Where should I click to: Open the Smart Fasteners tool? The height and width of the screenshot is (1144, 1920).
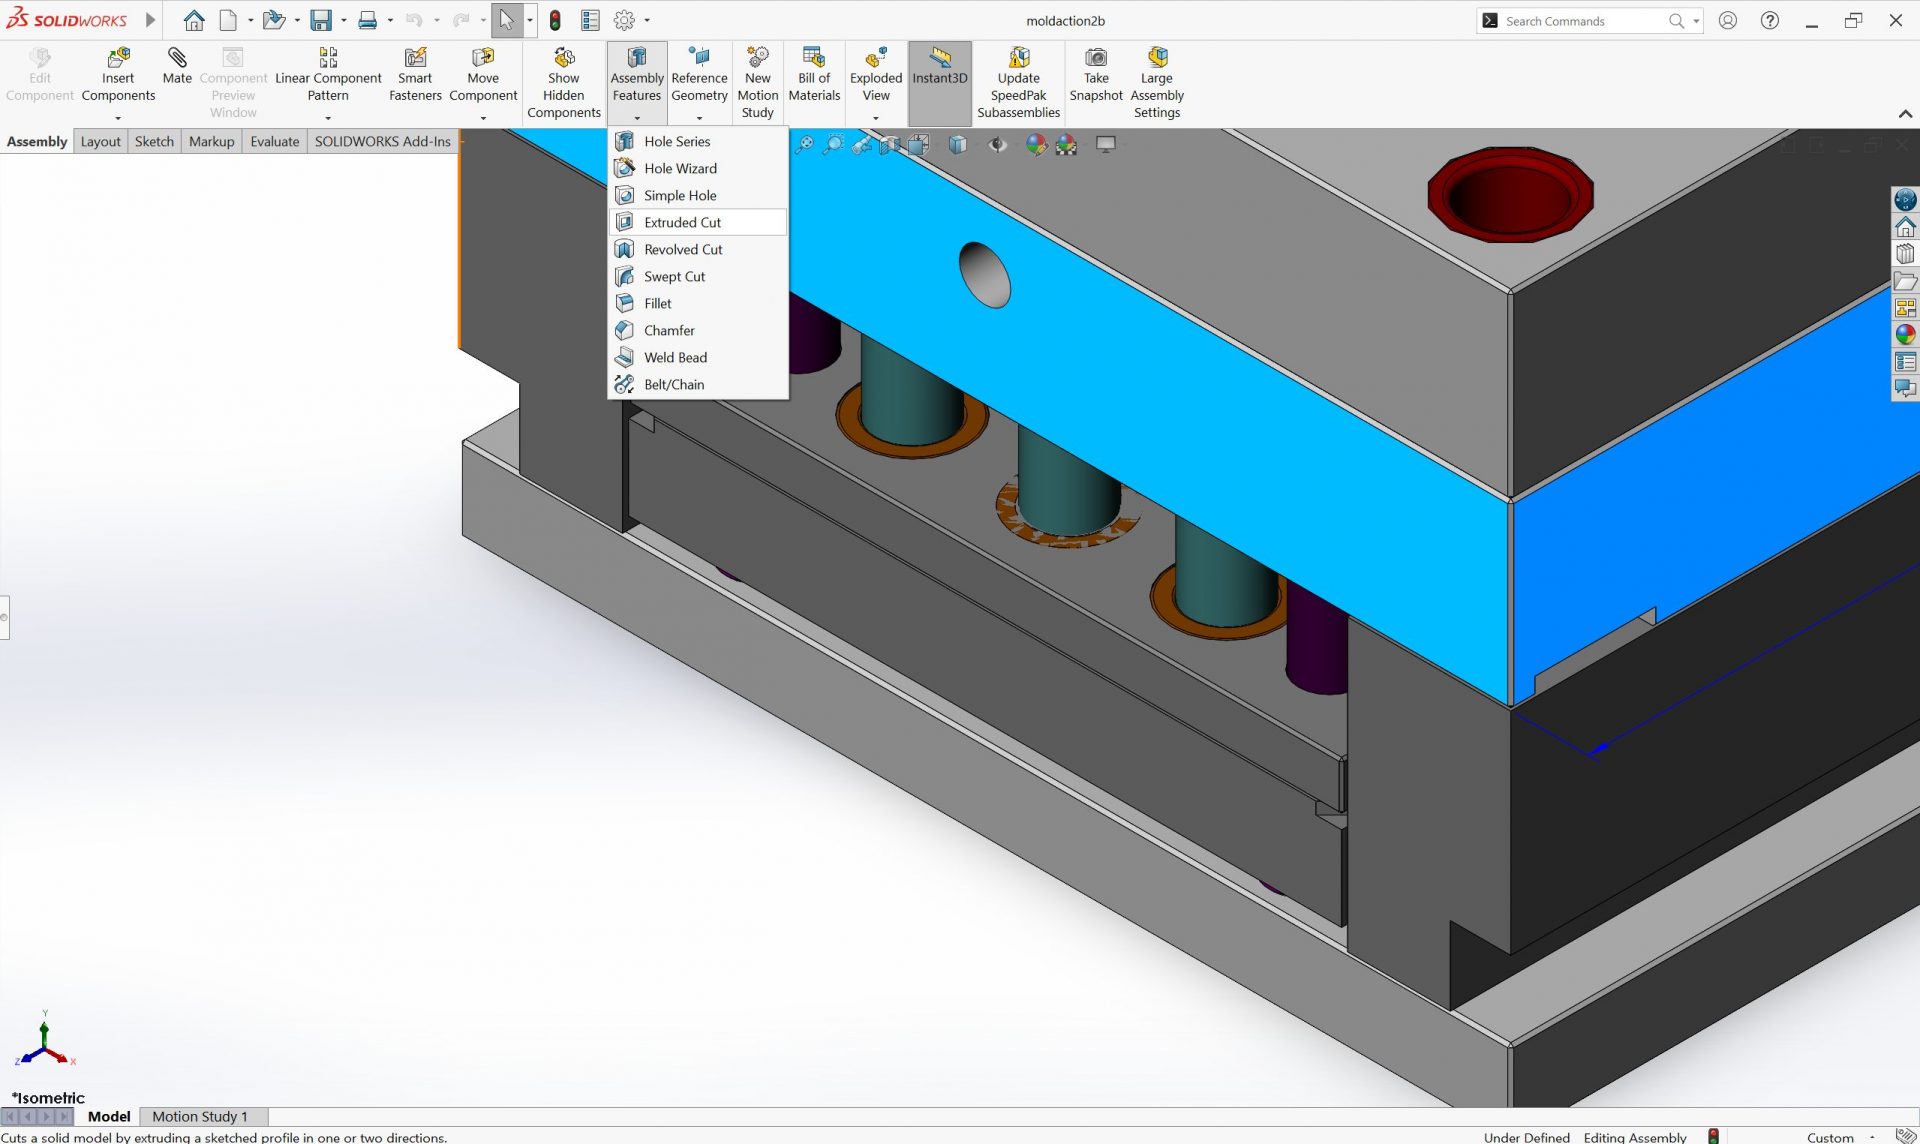click(415, 70)
